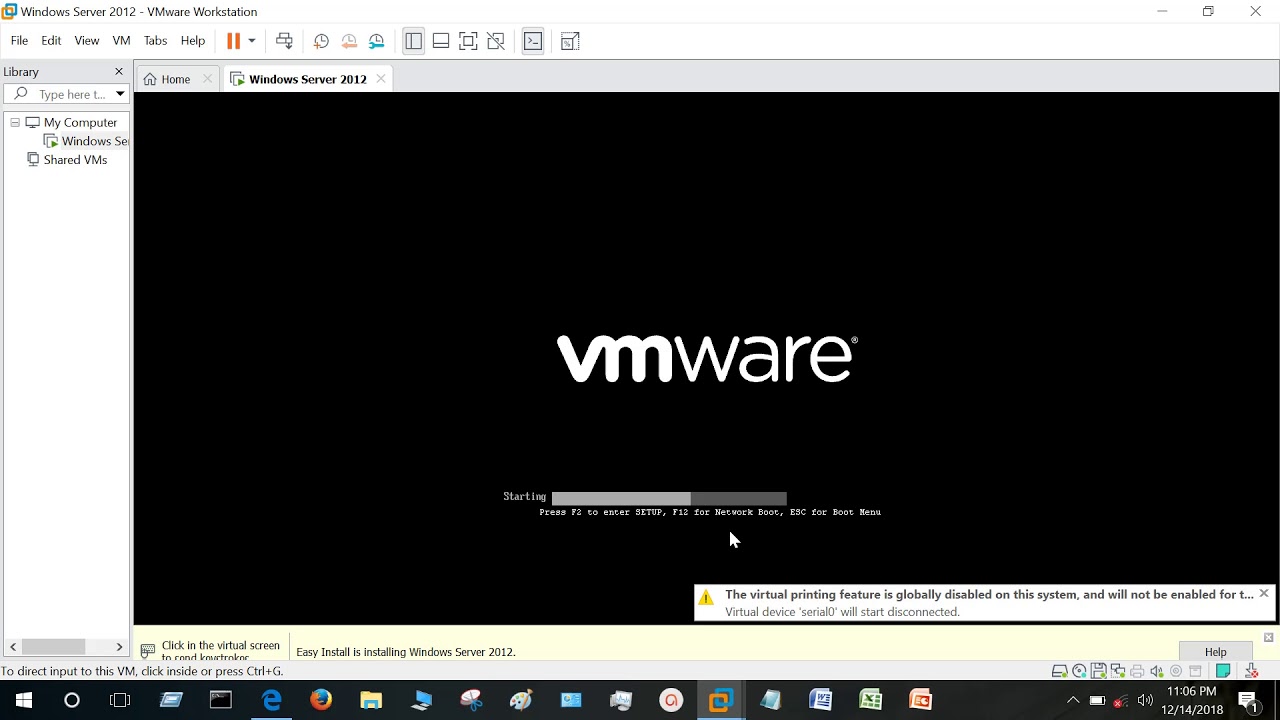Screen dimensions: 1280x720
Task: Close the Easy Install information bar
Action: tap(1269, 637)
